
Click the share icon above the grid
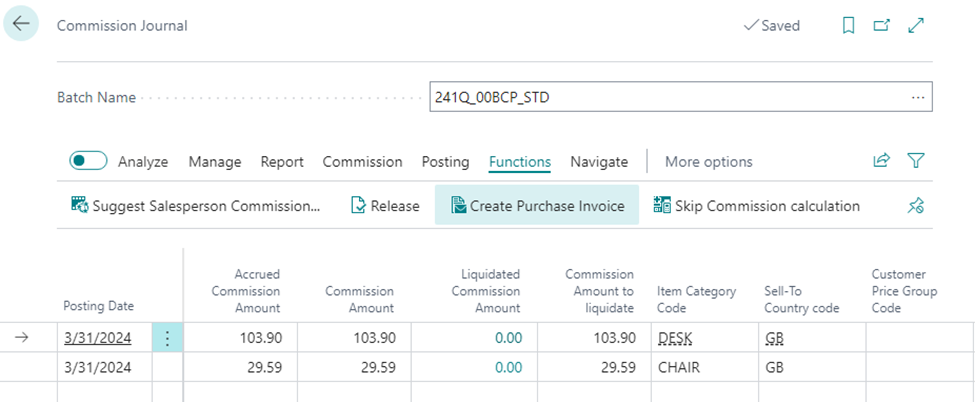[x=881, y=161]
